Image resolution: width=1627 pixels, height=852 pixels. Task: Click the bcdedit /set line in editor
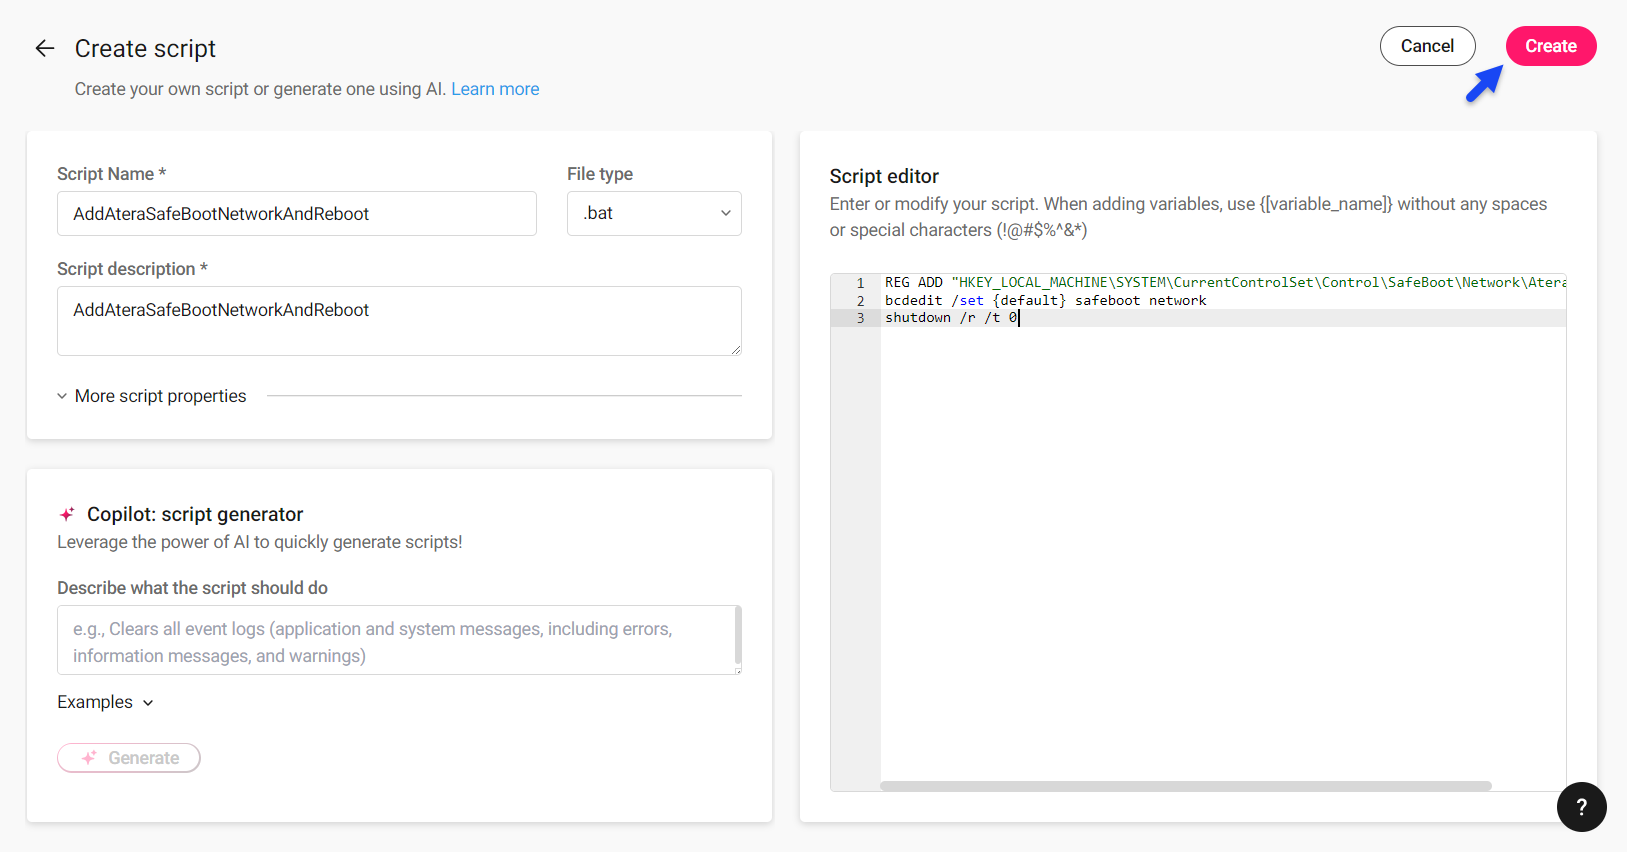coord(1045,300)
